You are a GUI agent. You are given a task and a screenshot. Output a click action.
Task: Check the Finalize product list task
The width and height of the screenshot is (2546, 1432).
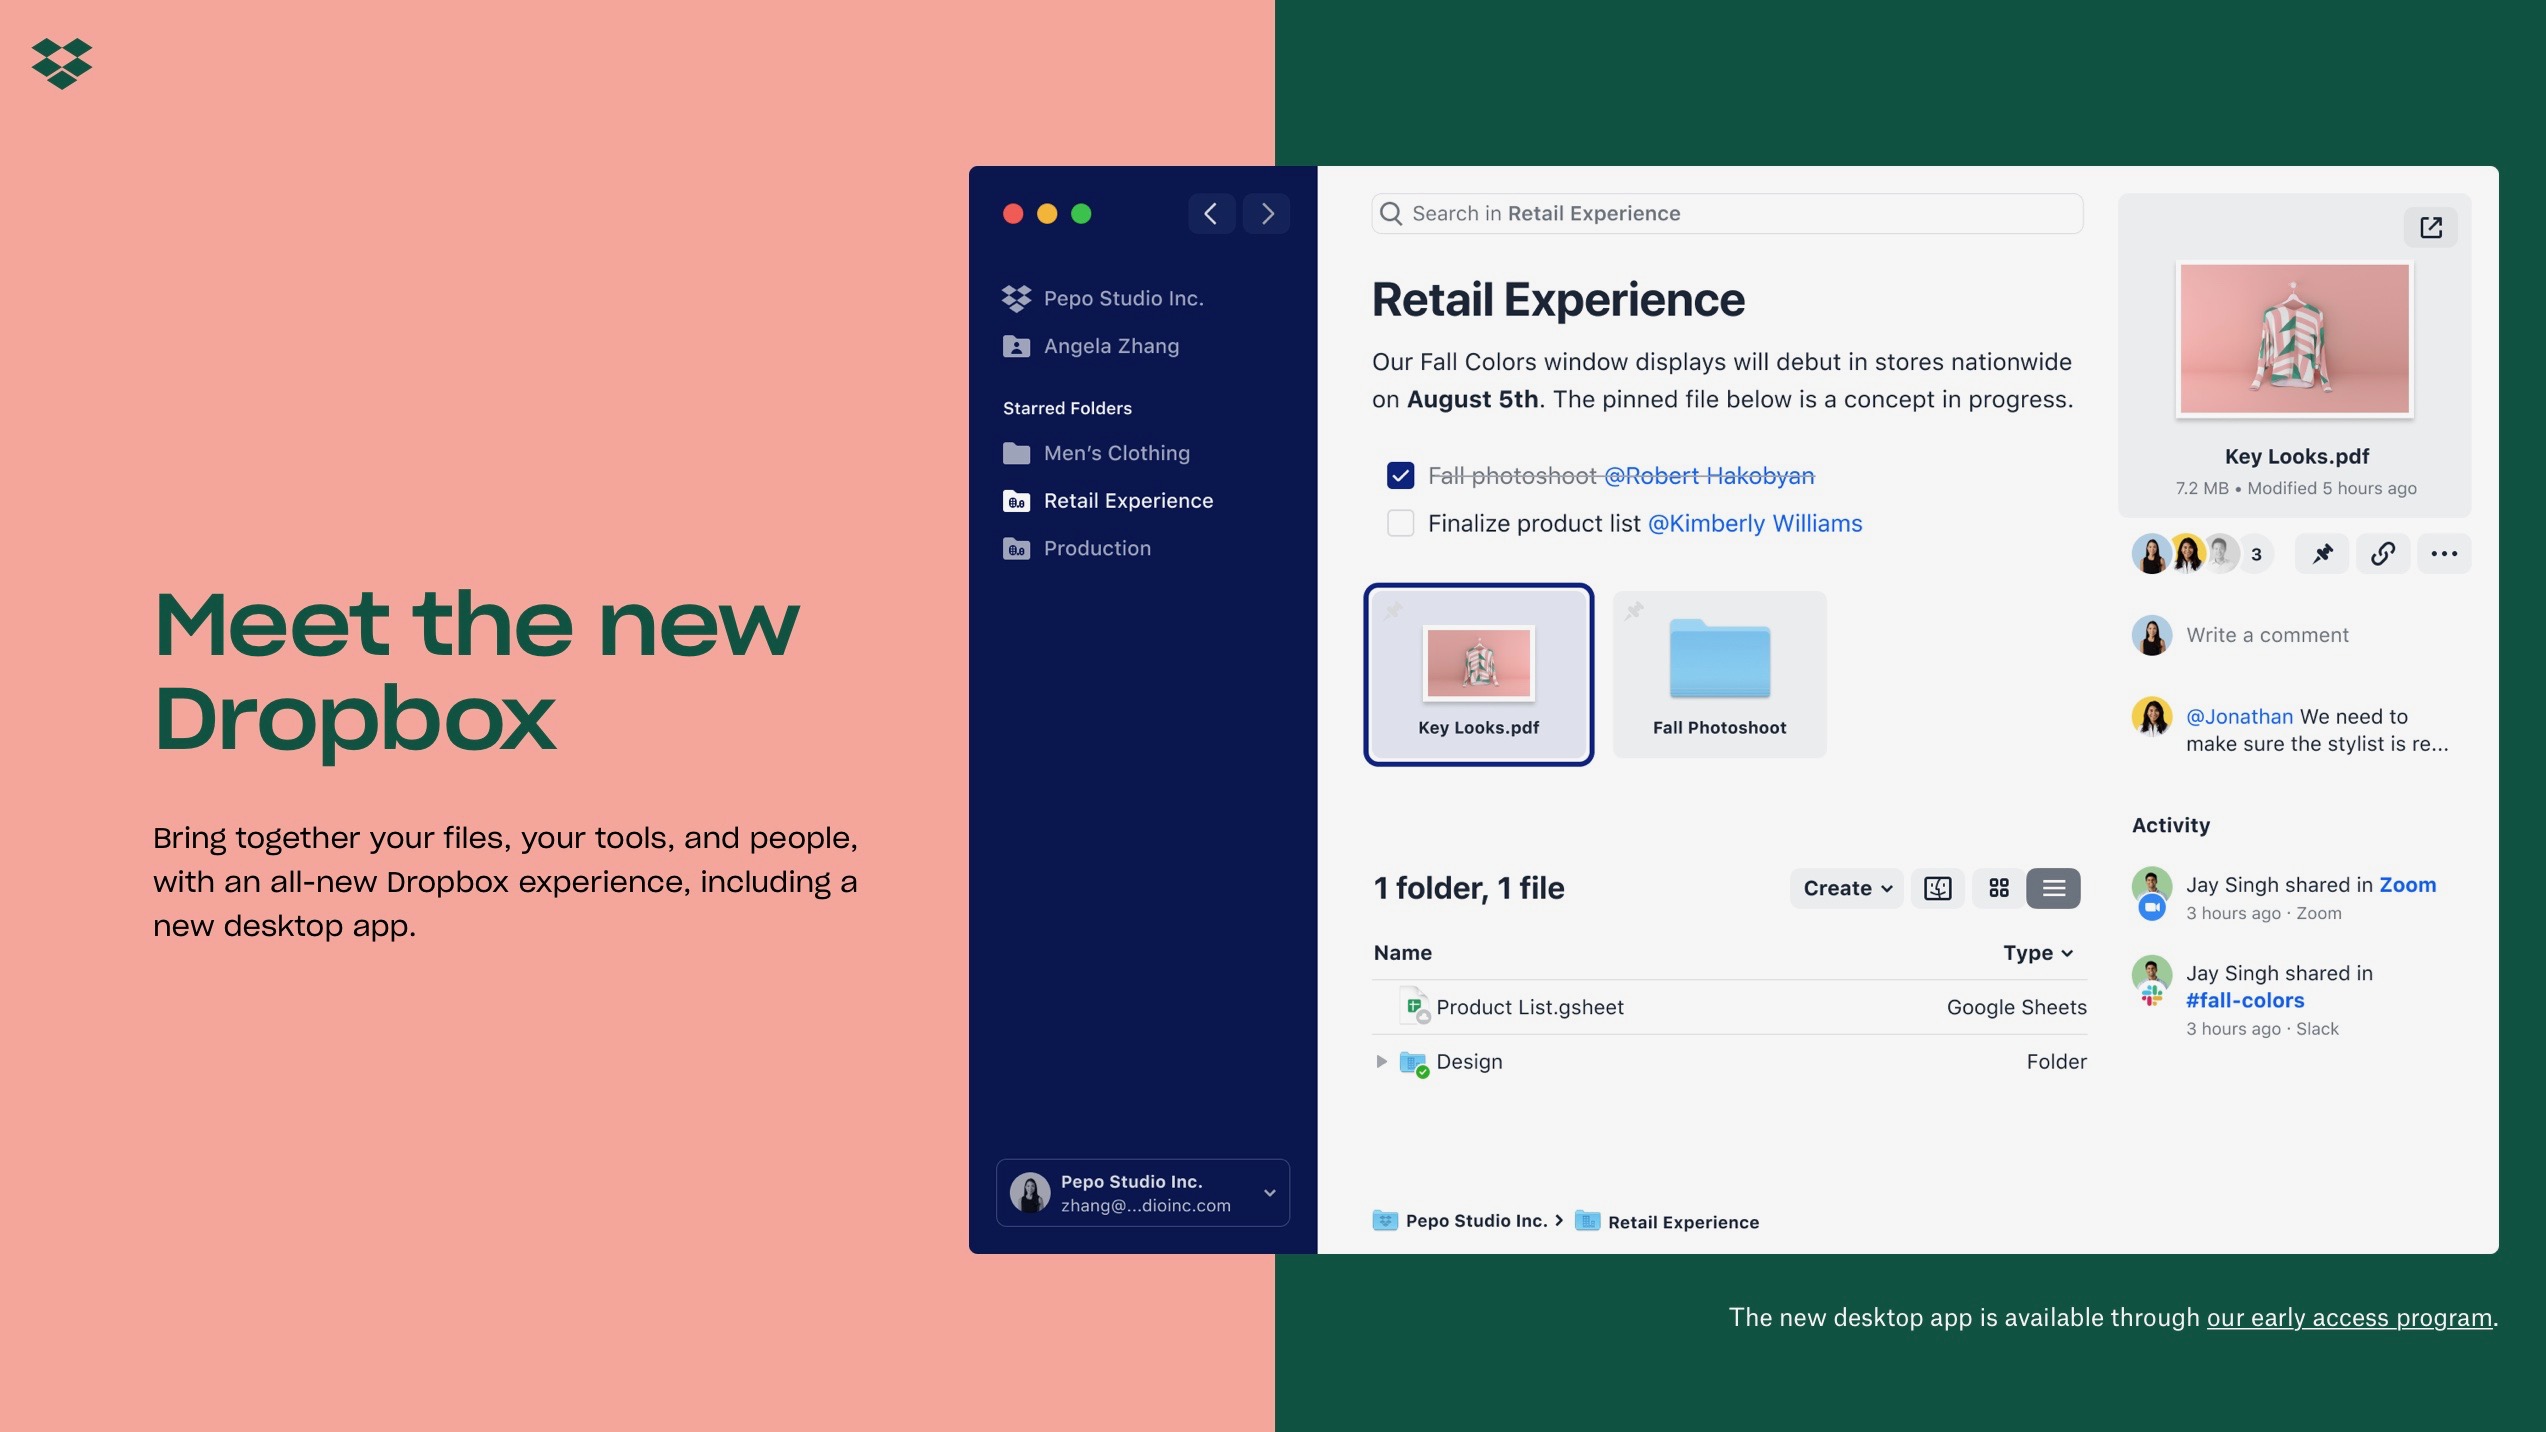tap(1400, 523)
